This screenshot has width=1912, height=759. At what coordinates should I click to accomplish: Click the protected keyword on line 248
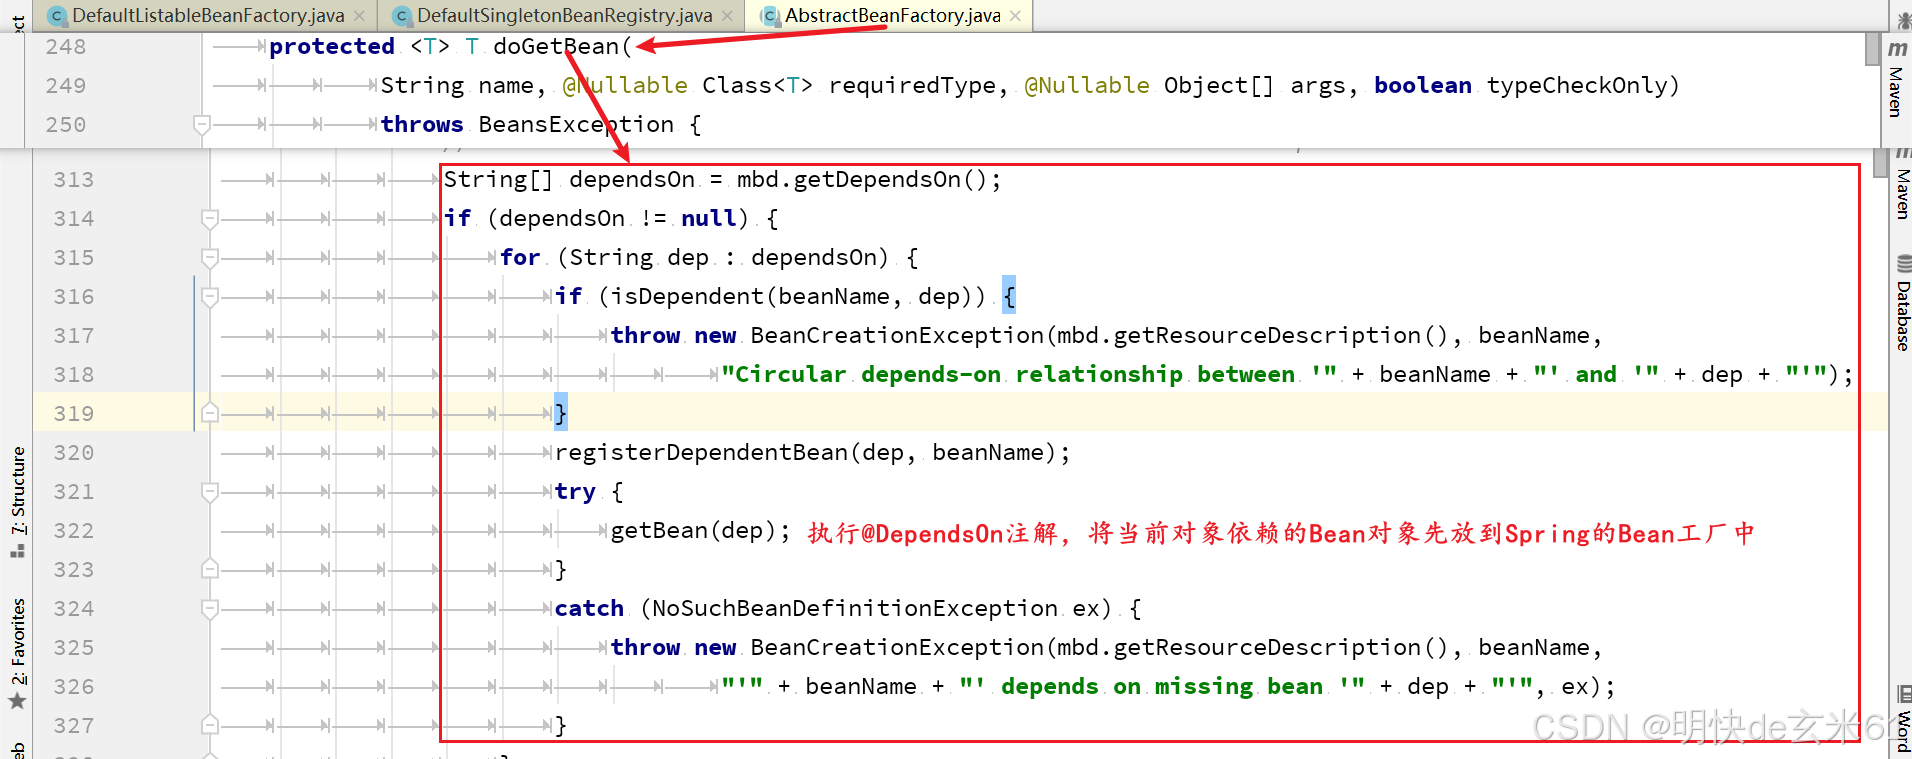[332, 47]
